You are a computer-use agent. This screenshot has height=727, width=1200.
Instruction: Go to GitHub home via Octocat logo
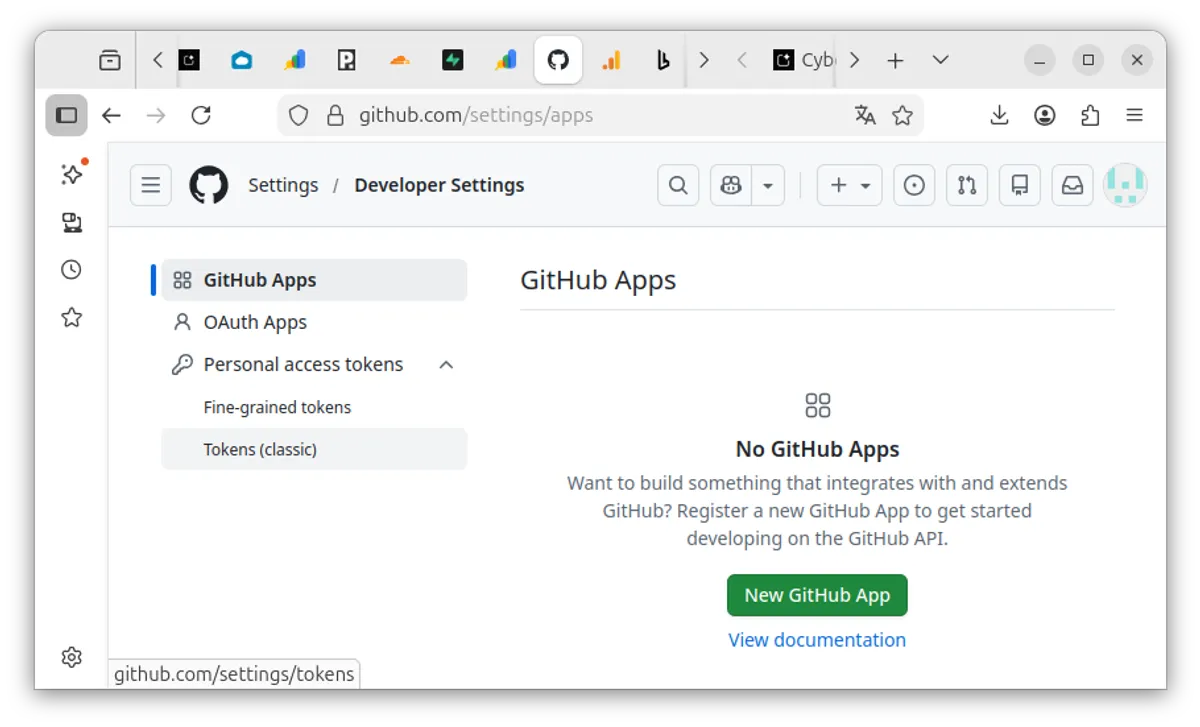pyautogui.click(x=209, y=185)
